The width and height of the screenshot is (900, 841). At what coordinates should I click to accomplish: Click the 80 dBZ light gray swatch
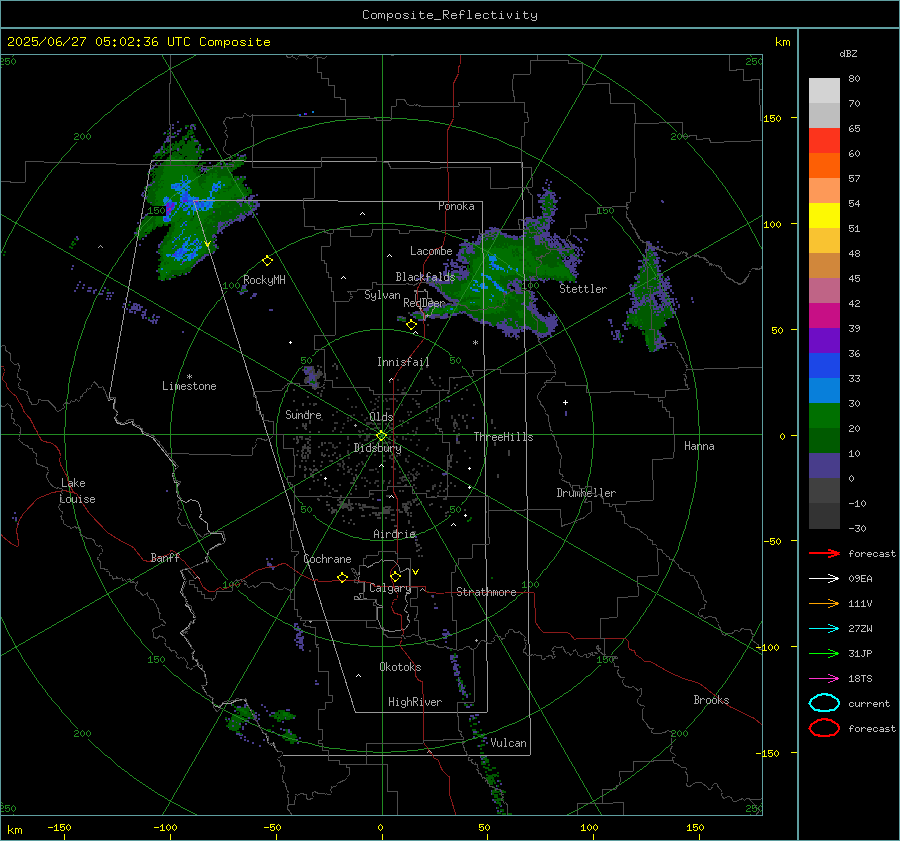[x=824, y=91]
